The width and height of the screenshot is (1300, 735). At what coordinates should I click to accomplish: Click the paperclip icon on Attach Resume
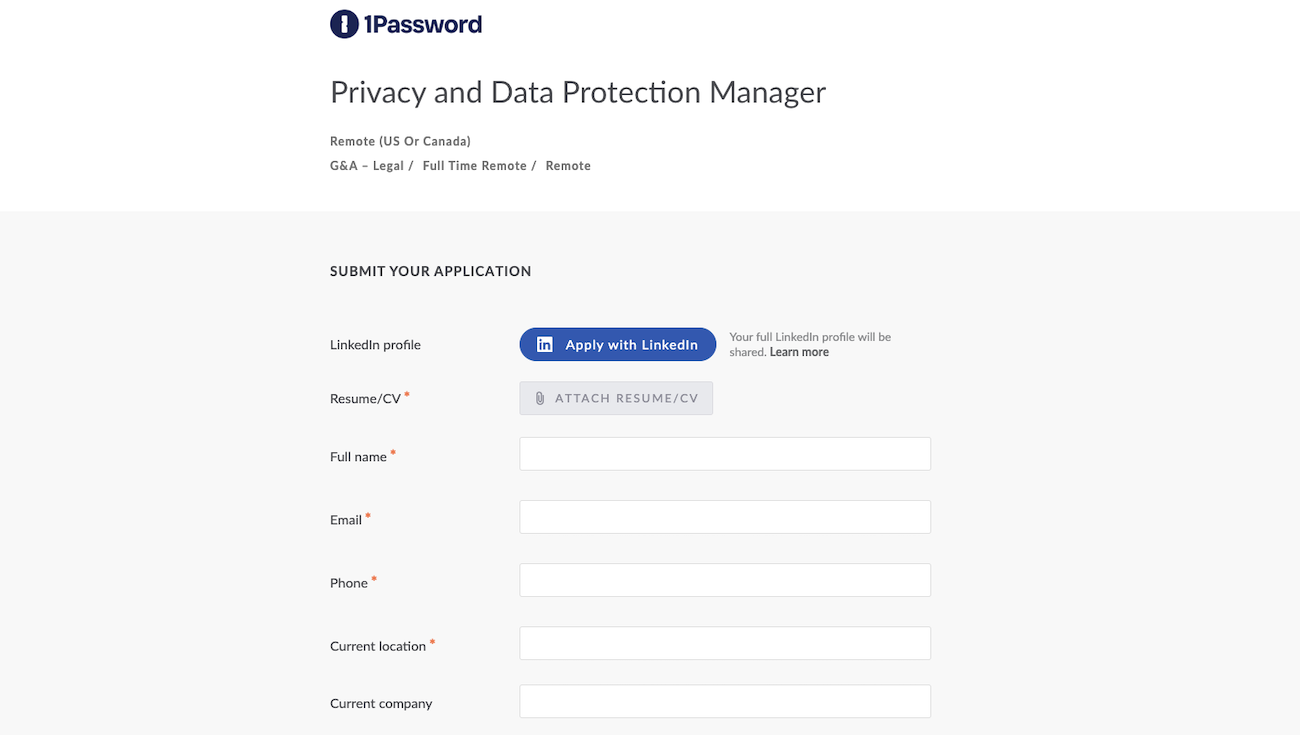tap(540, 398)
